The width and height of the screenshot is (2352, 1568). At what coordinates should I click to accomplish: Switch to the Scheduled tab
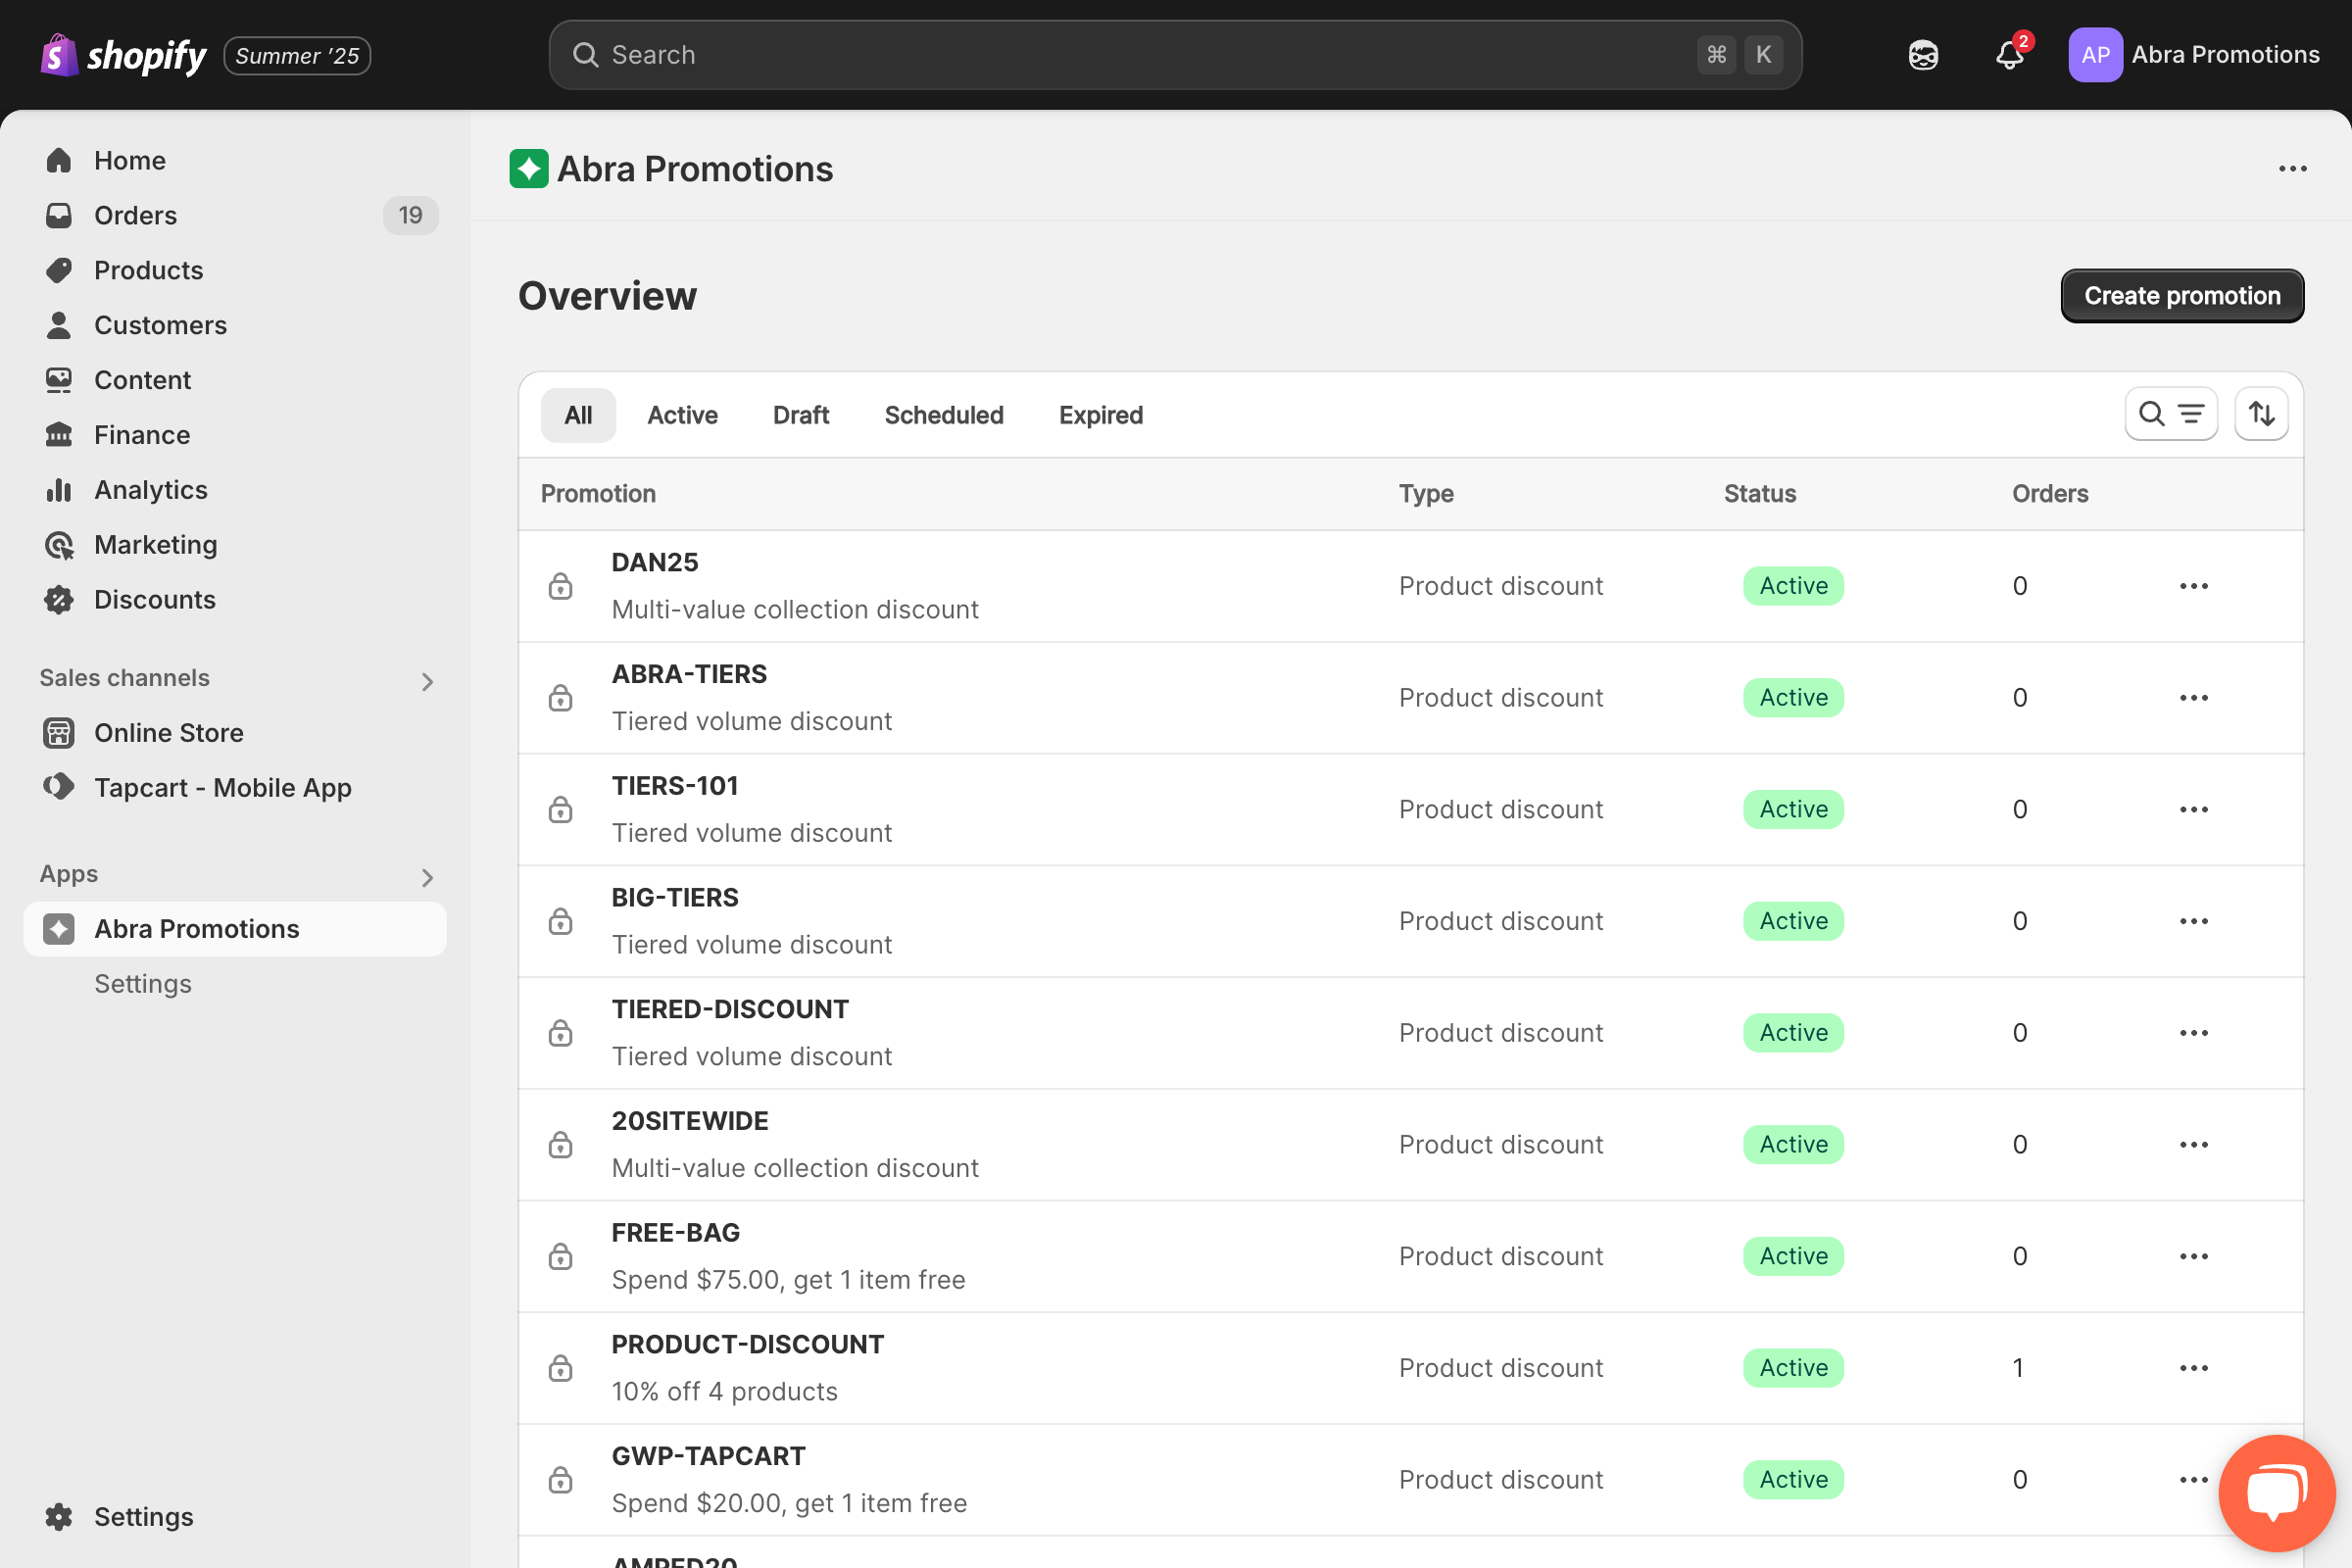(943, 415)
